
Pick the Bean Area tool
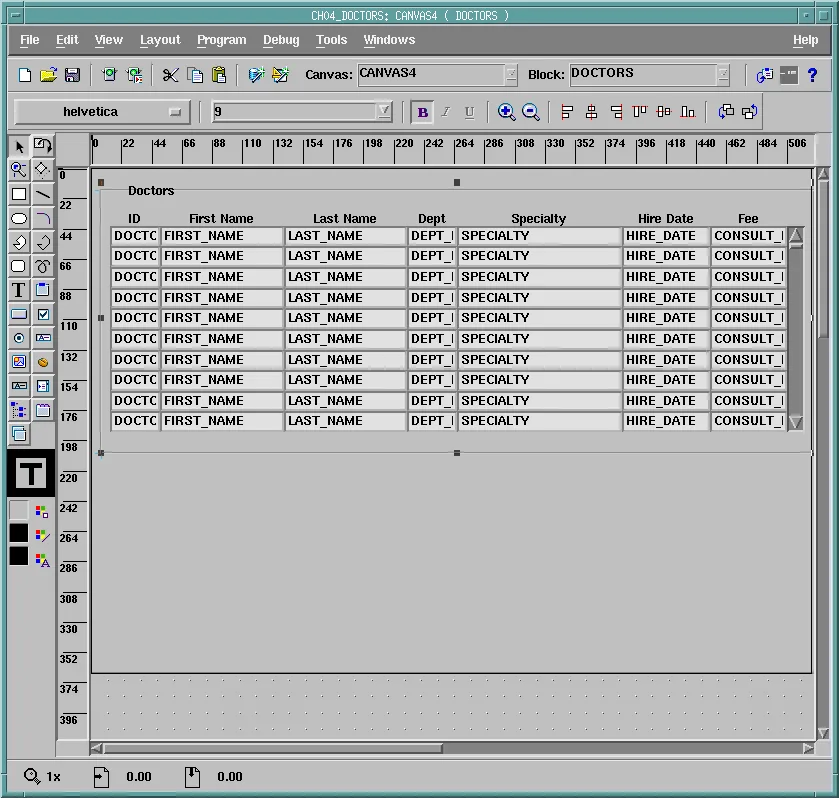click(43, 362)
